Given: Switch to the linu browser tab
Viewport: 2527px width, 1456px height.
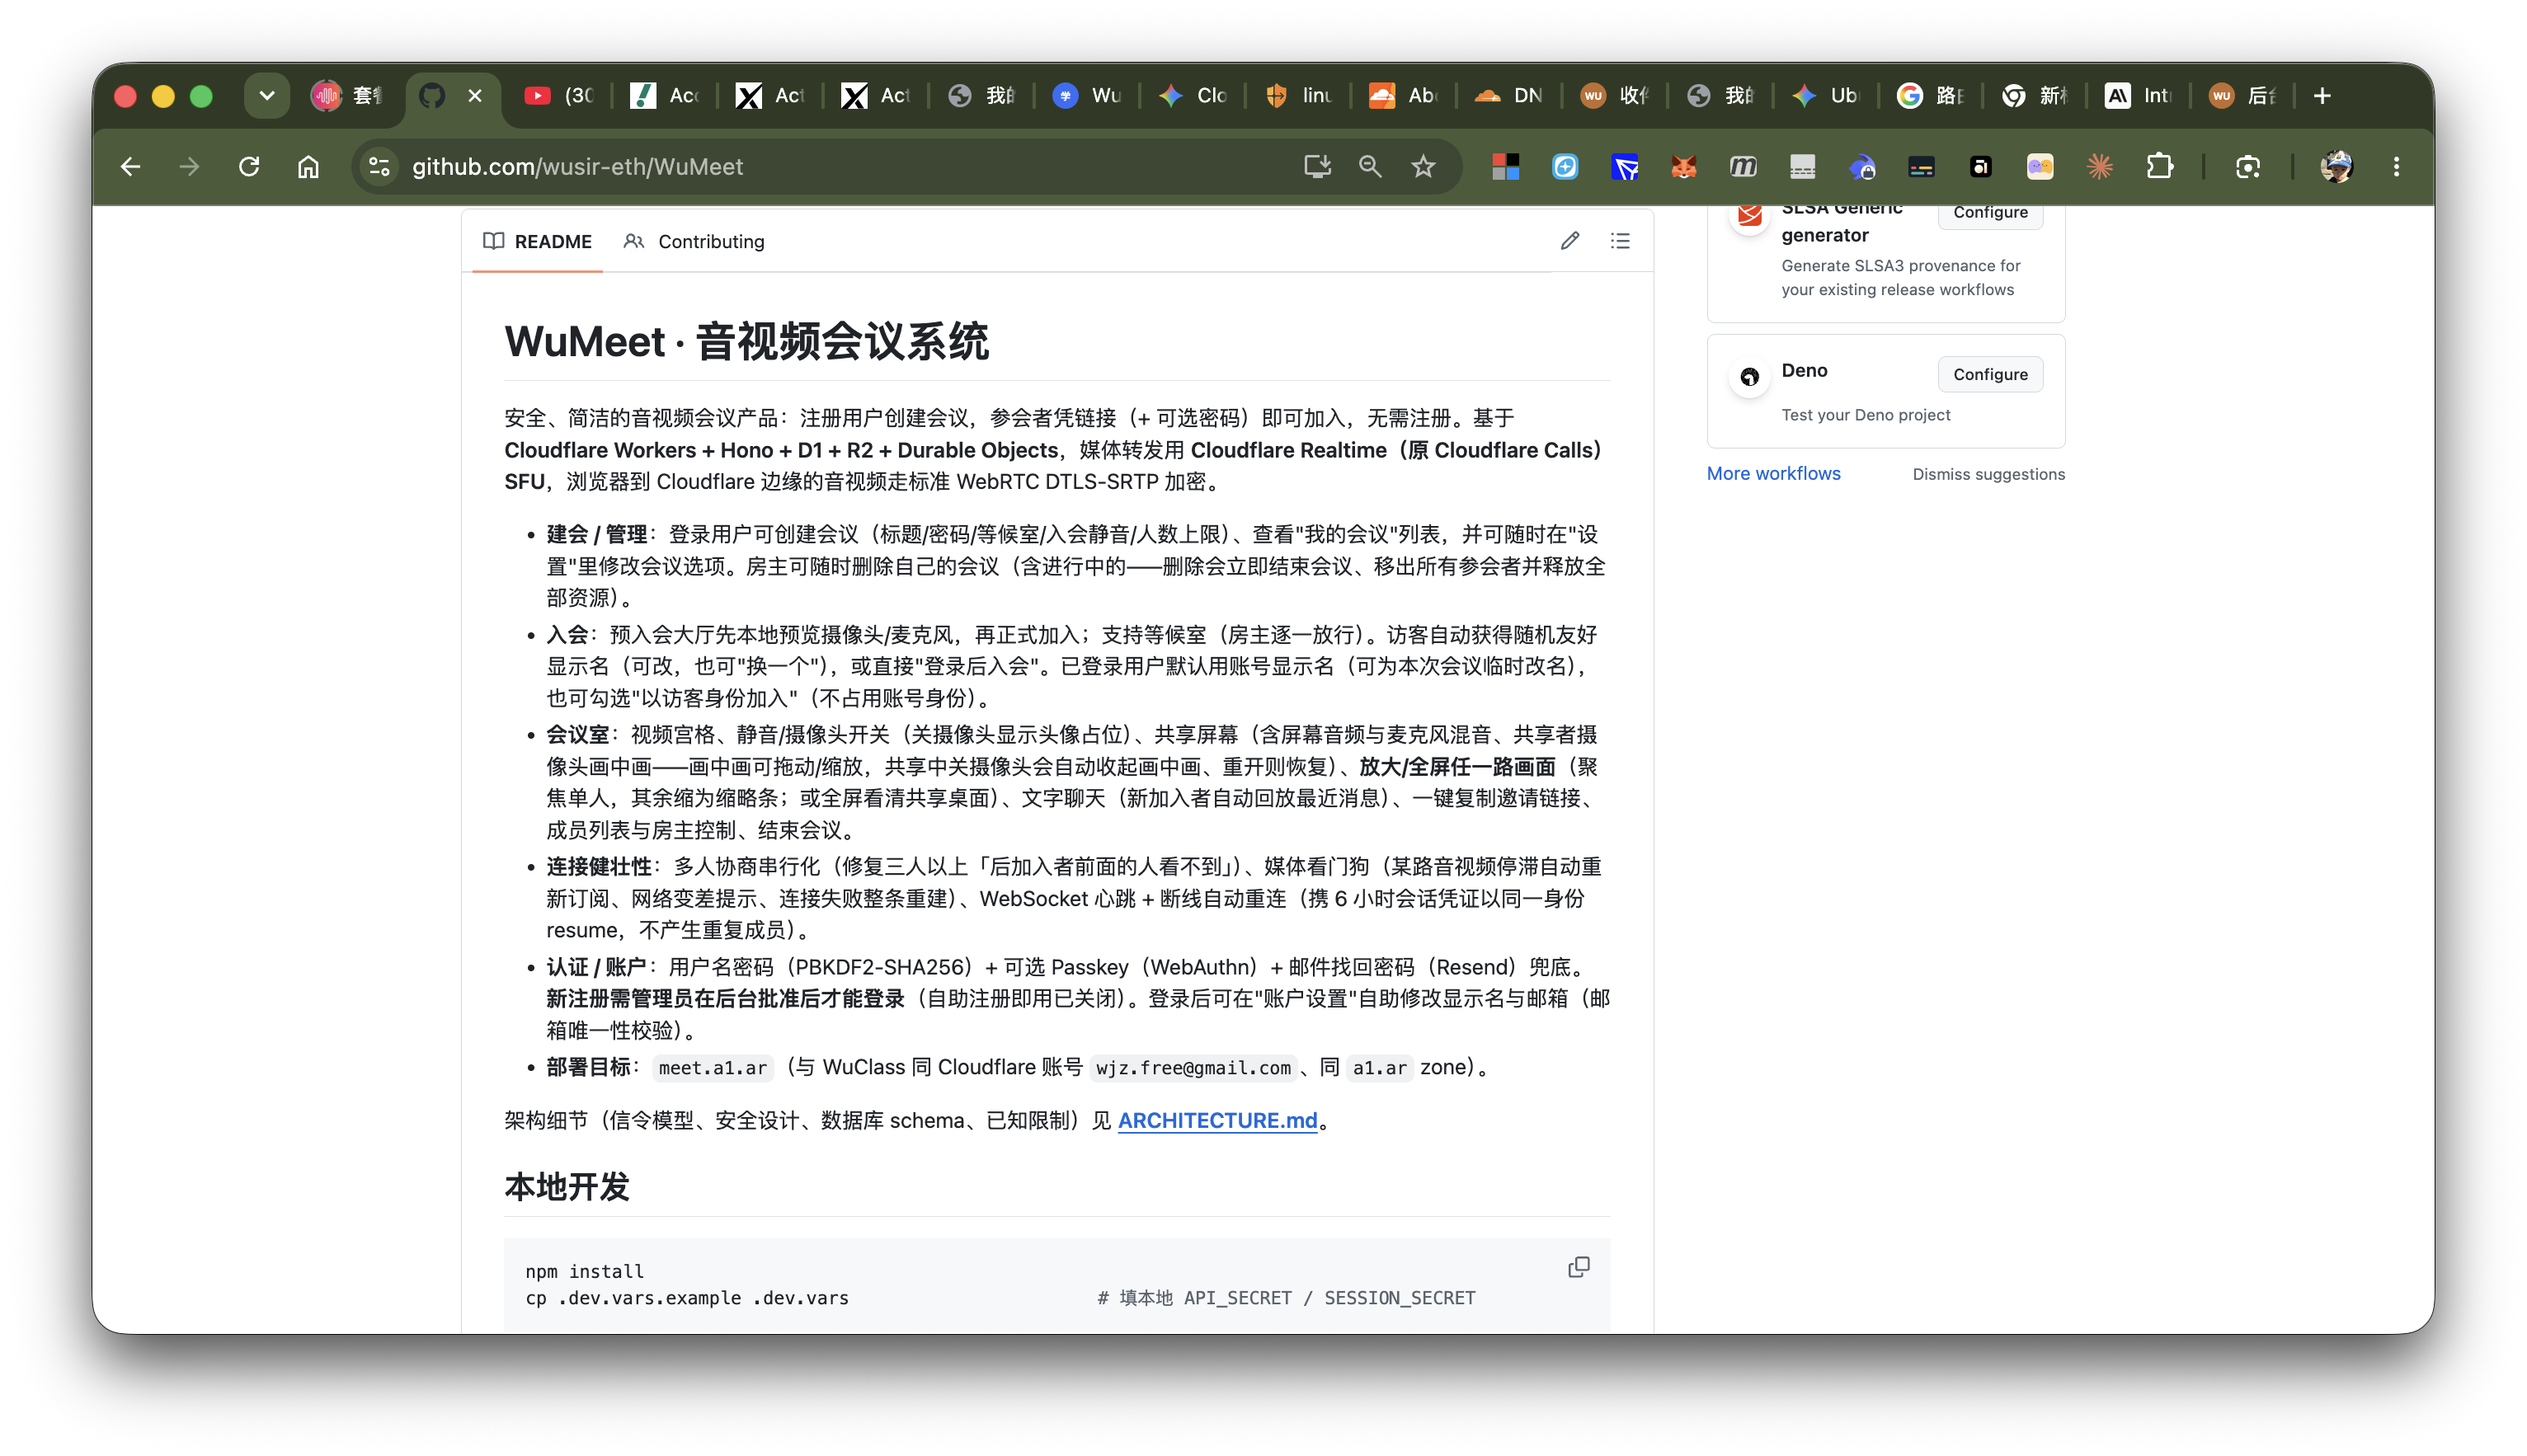Looking at the screenshot, I should (1298, 96).
